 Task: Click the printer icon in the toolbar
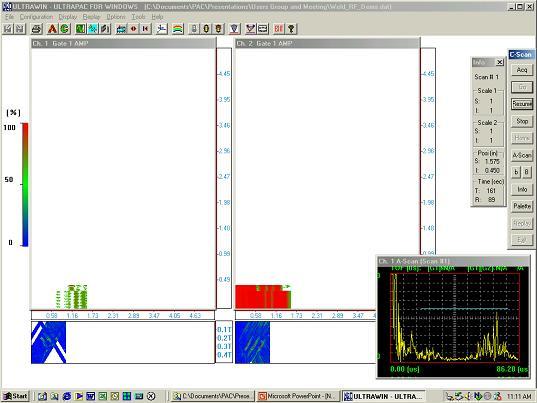tap(37, 29)
